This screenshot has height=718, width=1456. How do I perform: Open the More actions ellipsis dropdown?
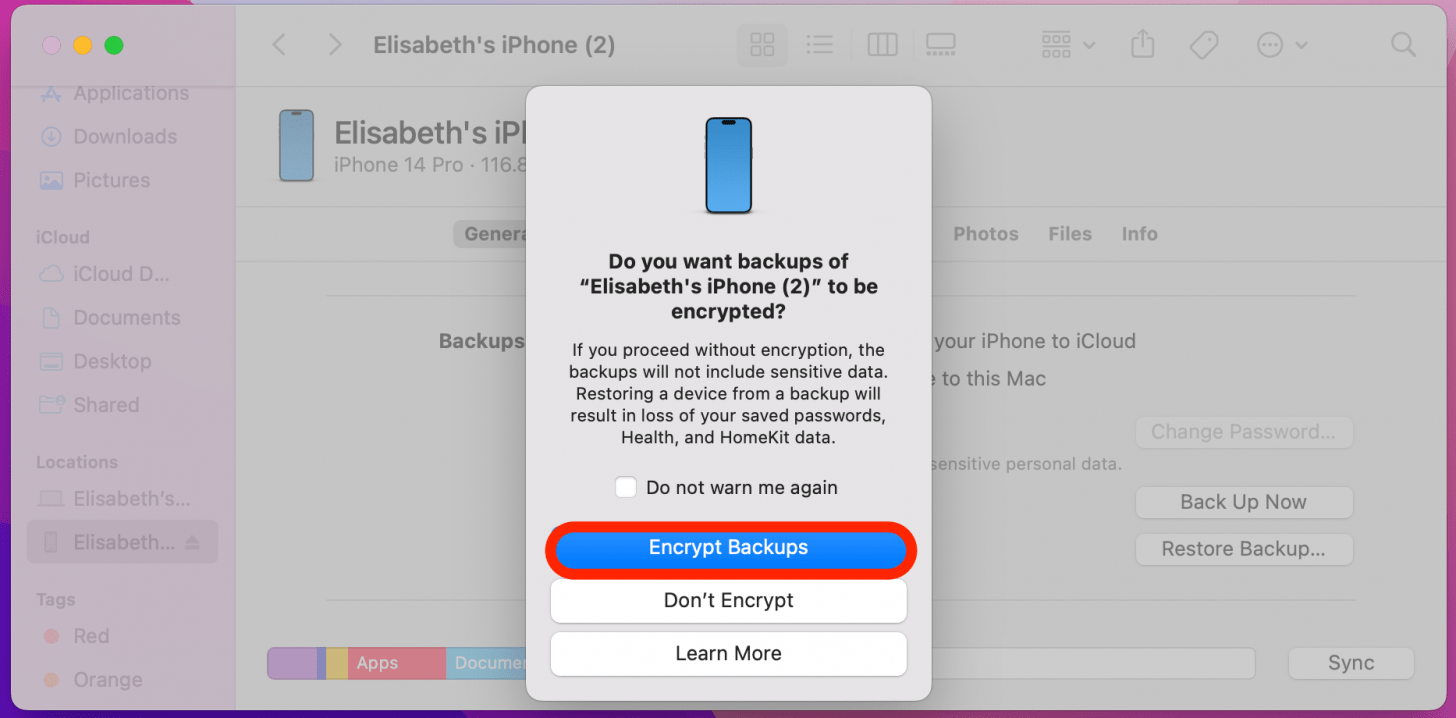(x=1282, y=45)
